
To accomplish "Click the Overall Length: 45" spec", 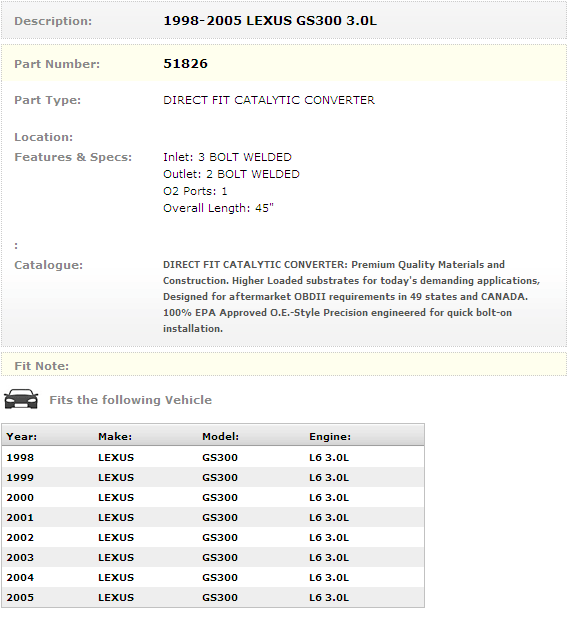I will coord(218,208).
